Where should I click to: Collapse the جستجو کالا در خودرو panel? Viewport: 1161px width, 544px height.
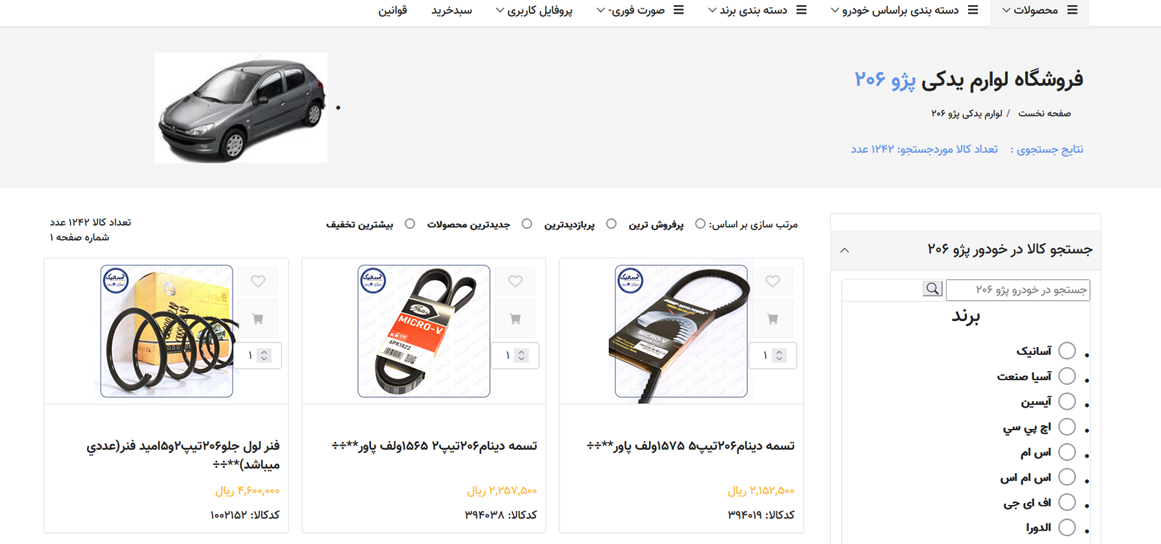(x=844, y=250)
